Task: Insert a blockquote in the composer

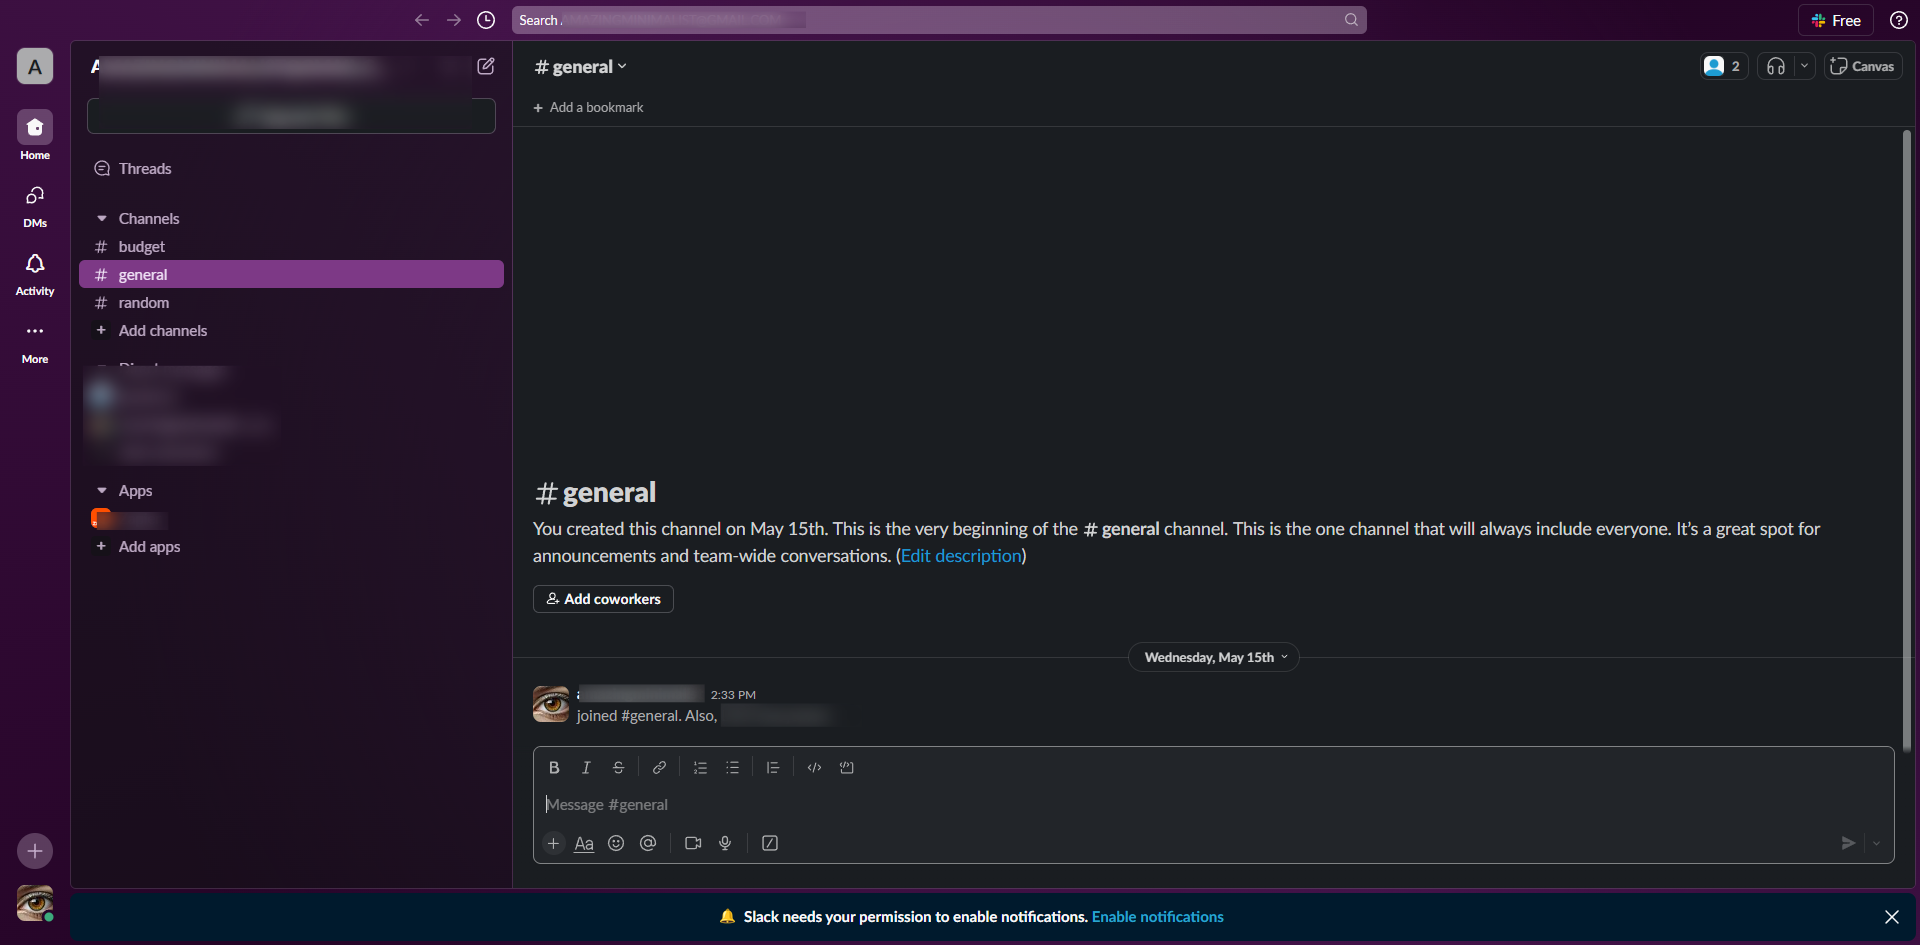Action: tap(773, 767)
